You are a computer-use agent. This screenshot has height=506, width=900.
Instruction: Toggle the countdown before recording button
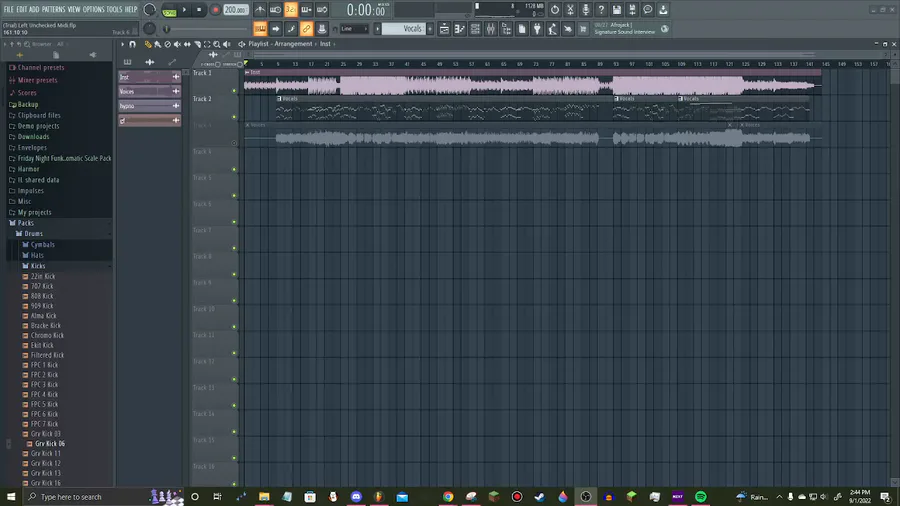pyautogui.click(x=291, y=10)
